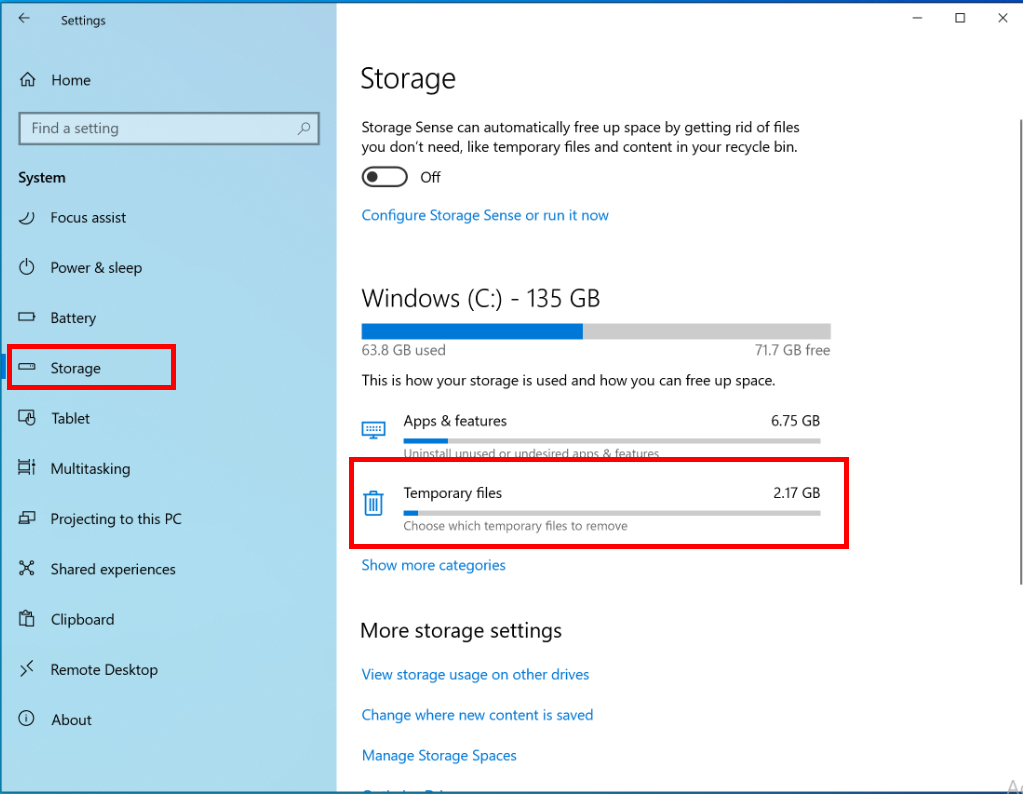Click the Temporary files trash icon
Image resolution: width=1023 pixels, height=794 pixels.
click(x=373, y=502)
